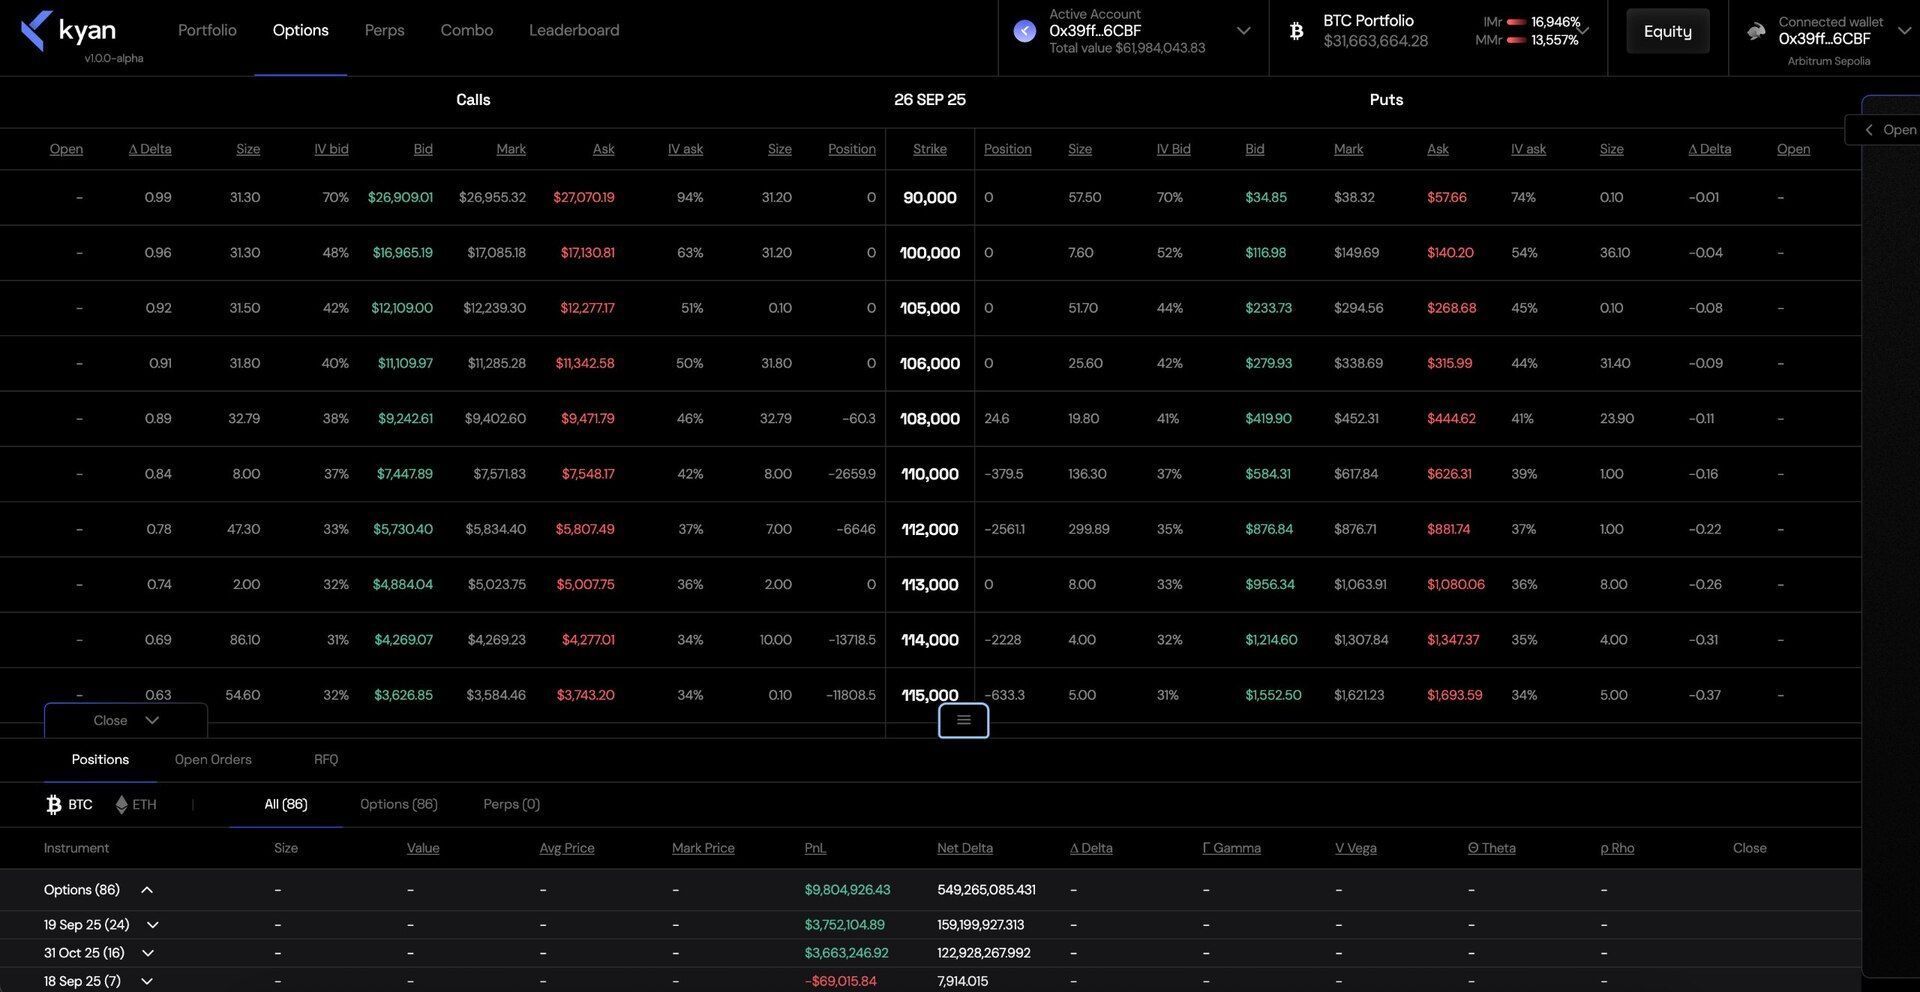
Task: Click the 100,000 strike cell
Action: [930, 253]
